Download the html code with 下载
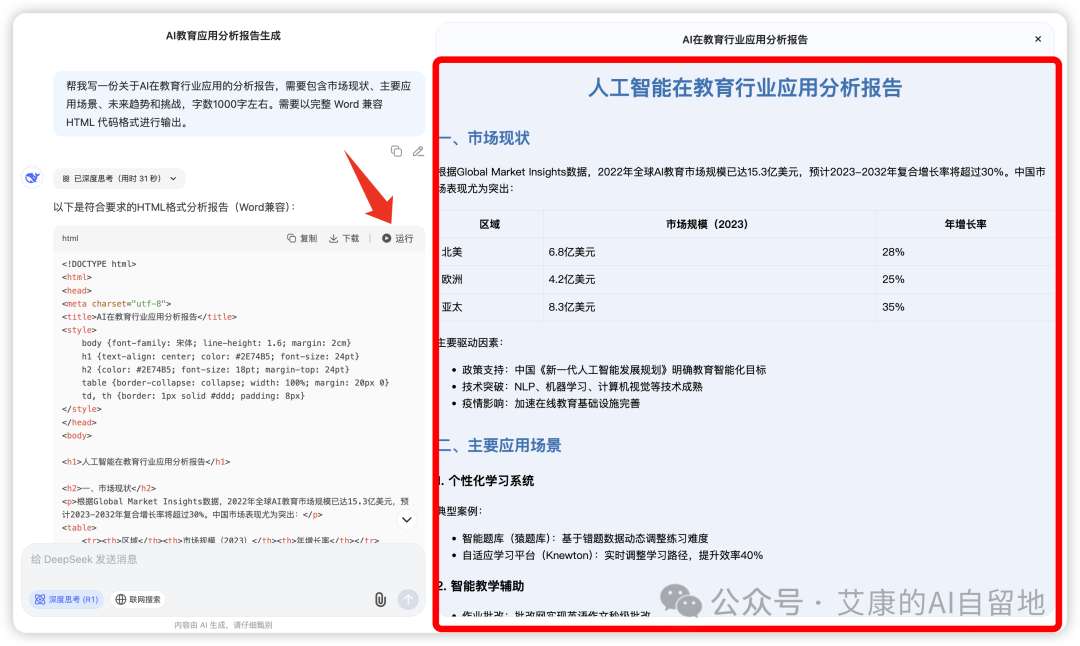Image resolution: width=1080 pixels, height=646 pixels. [x=344, y=238]
